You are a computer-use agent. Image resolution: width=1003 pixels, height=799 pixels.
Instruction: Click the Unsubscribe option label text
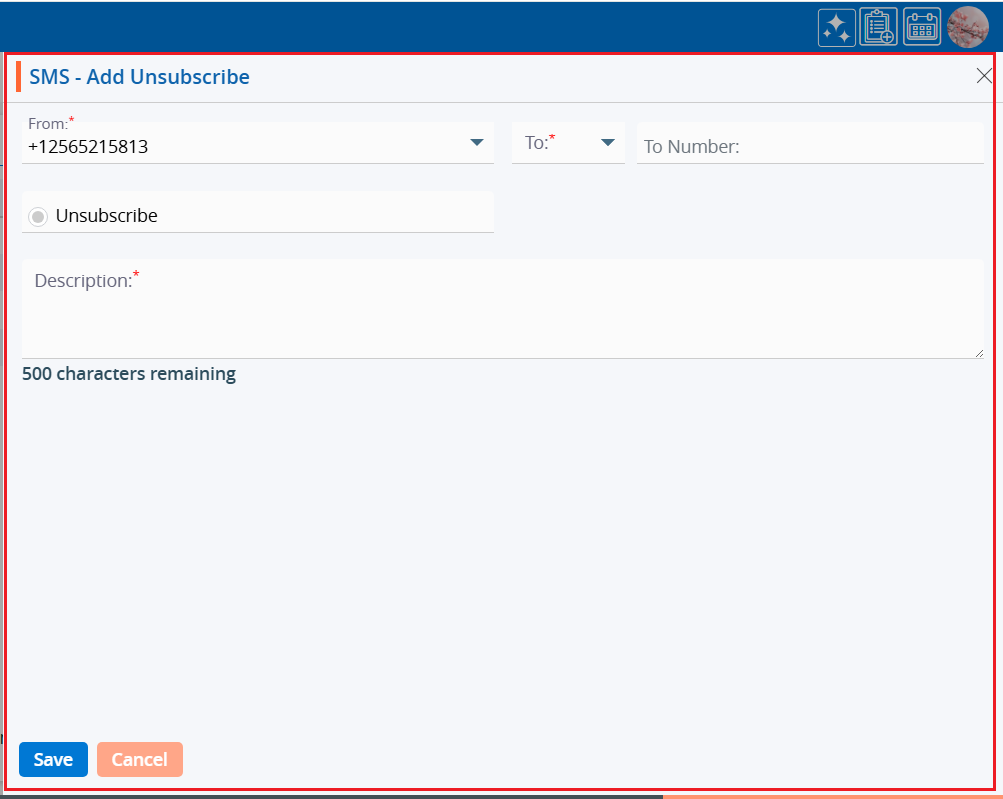pyautogui.click(x=106, y=216)
